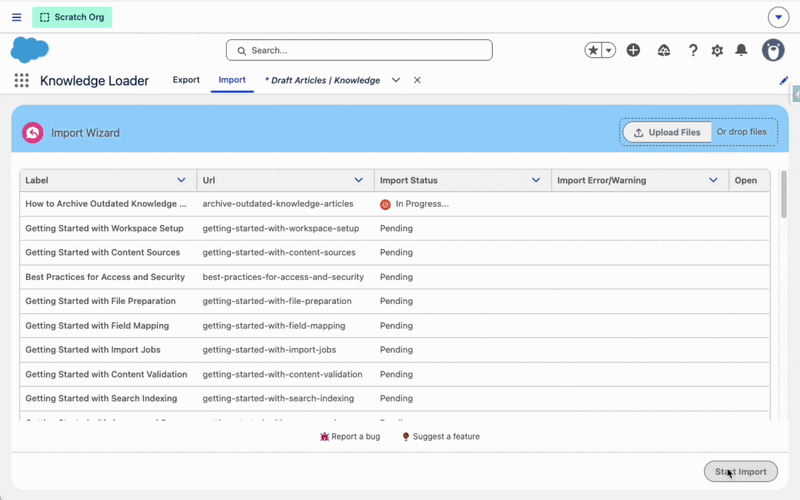This screenshot has height=500, width=800.
Task: Click the Report a bug icon
Action: (x=324, y=437)
